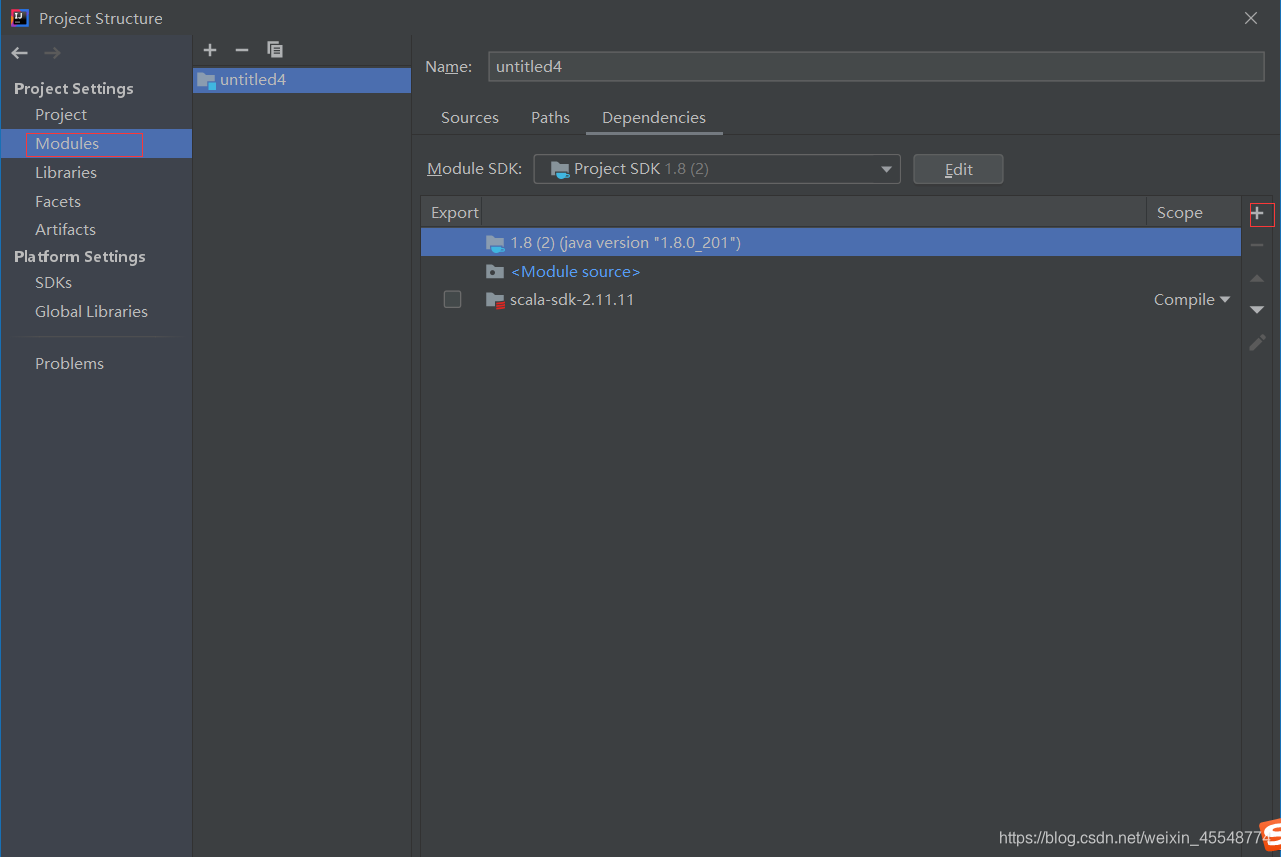Add a new module with plus icon

[x=210, y=50]
